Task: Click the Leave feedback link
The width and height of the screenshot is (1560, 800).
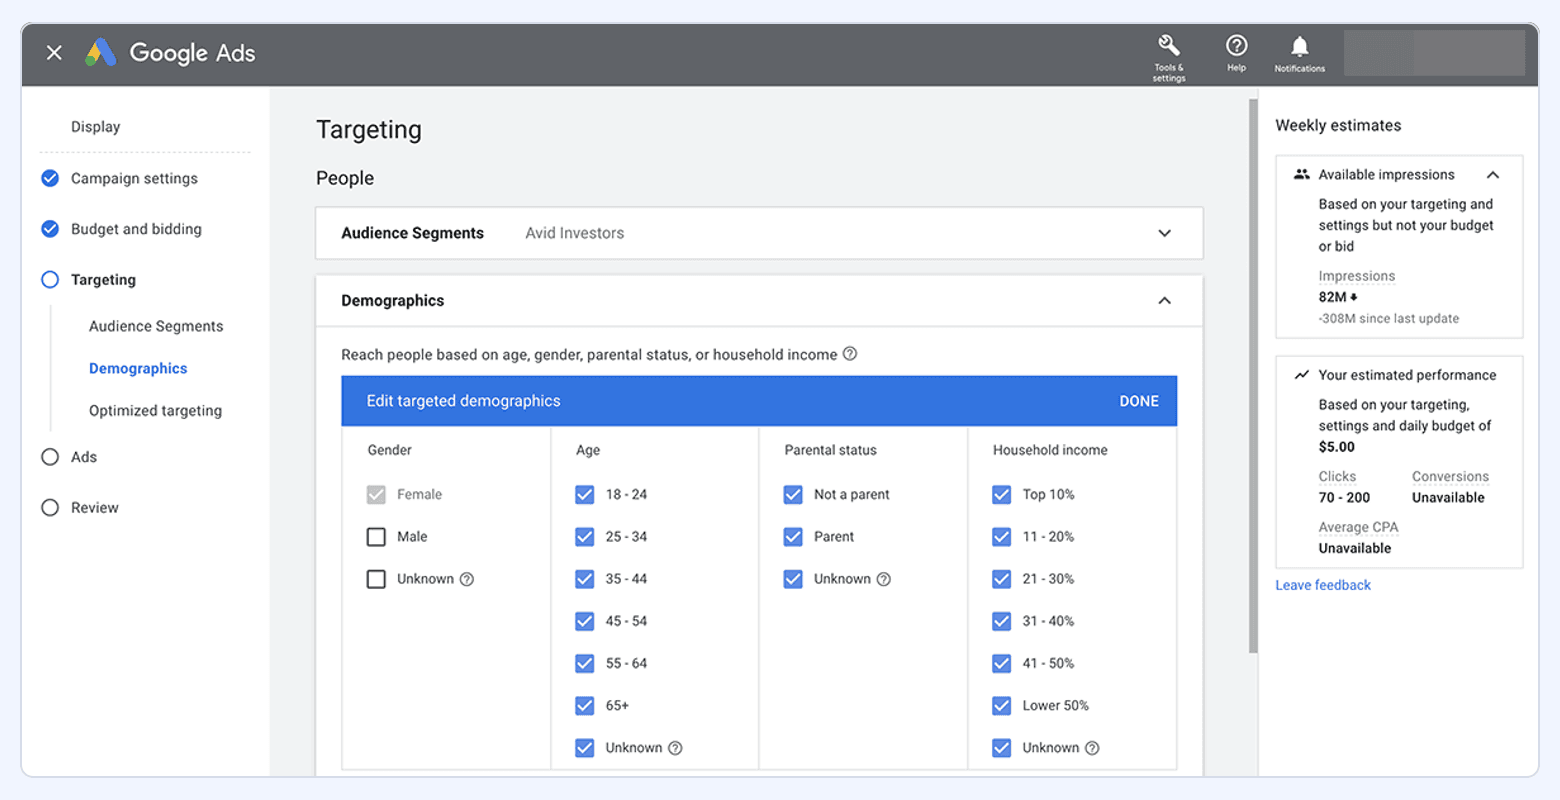Action: pos(1322,585)
